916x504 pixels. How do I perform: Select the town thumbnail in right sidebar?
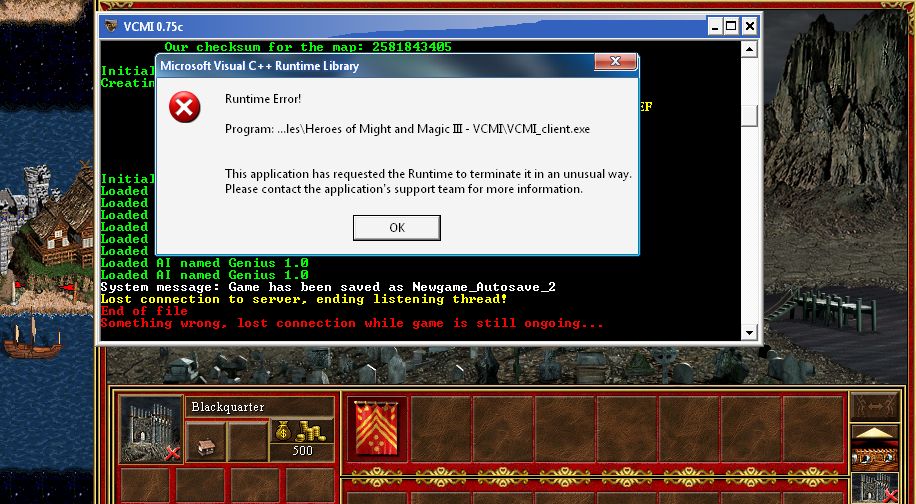tap(872, 489)
